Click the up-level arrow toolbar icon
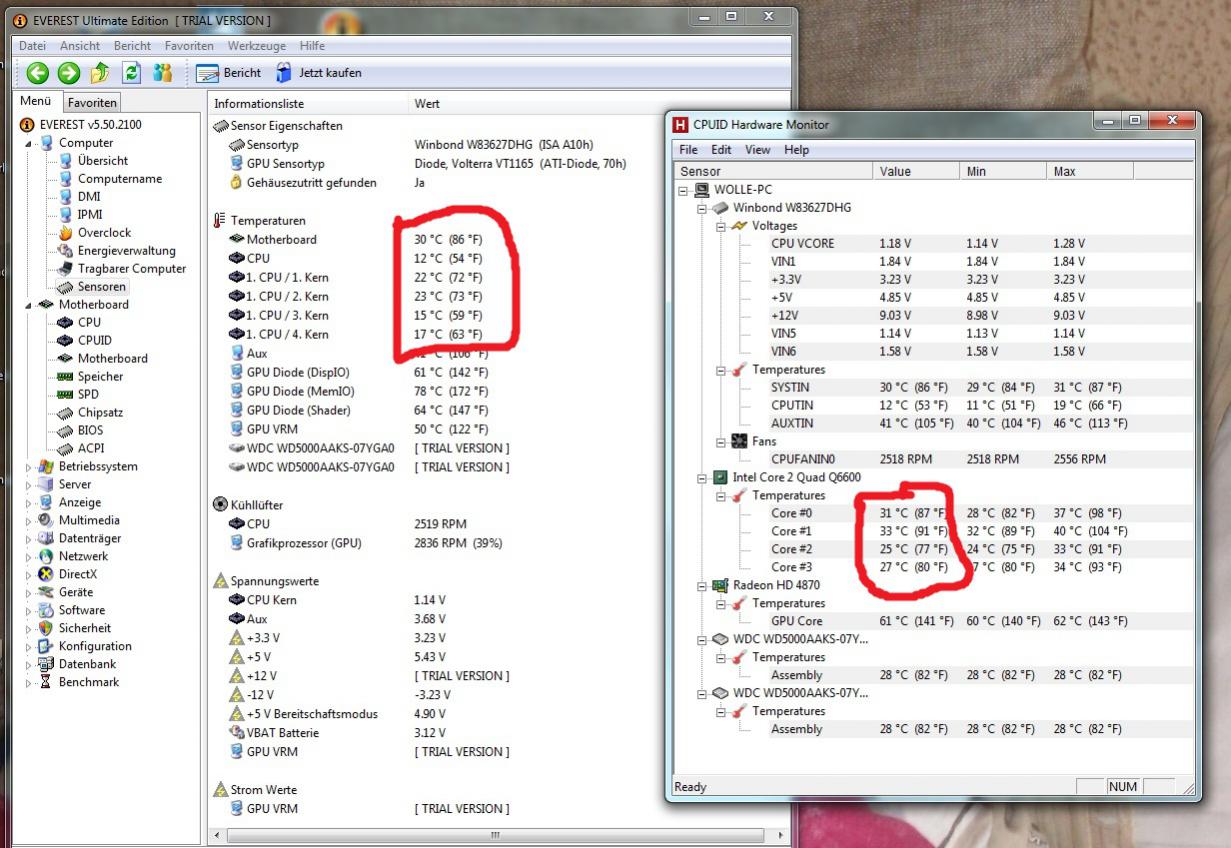This screenshot has height=848, width=1231. [100, 72]
